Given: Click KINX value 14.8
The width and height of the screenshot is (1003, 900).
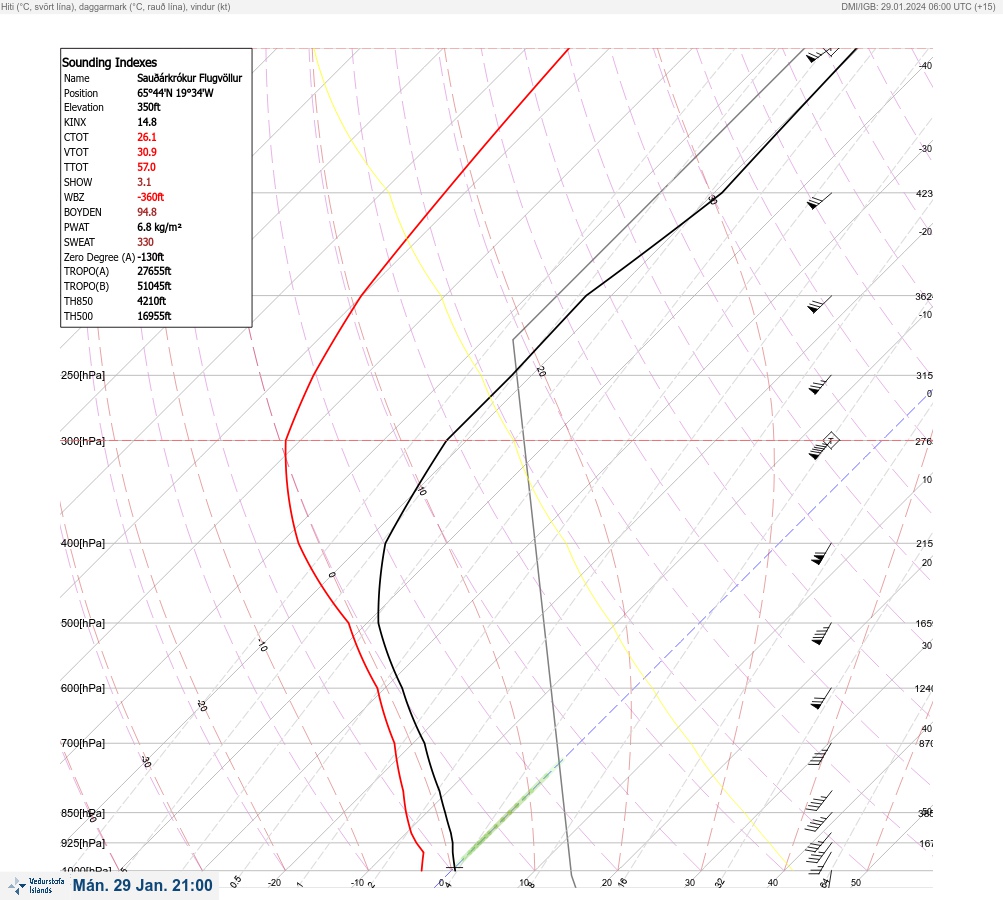Looking at the screenshot, I should click(x=146, y=122).
